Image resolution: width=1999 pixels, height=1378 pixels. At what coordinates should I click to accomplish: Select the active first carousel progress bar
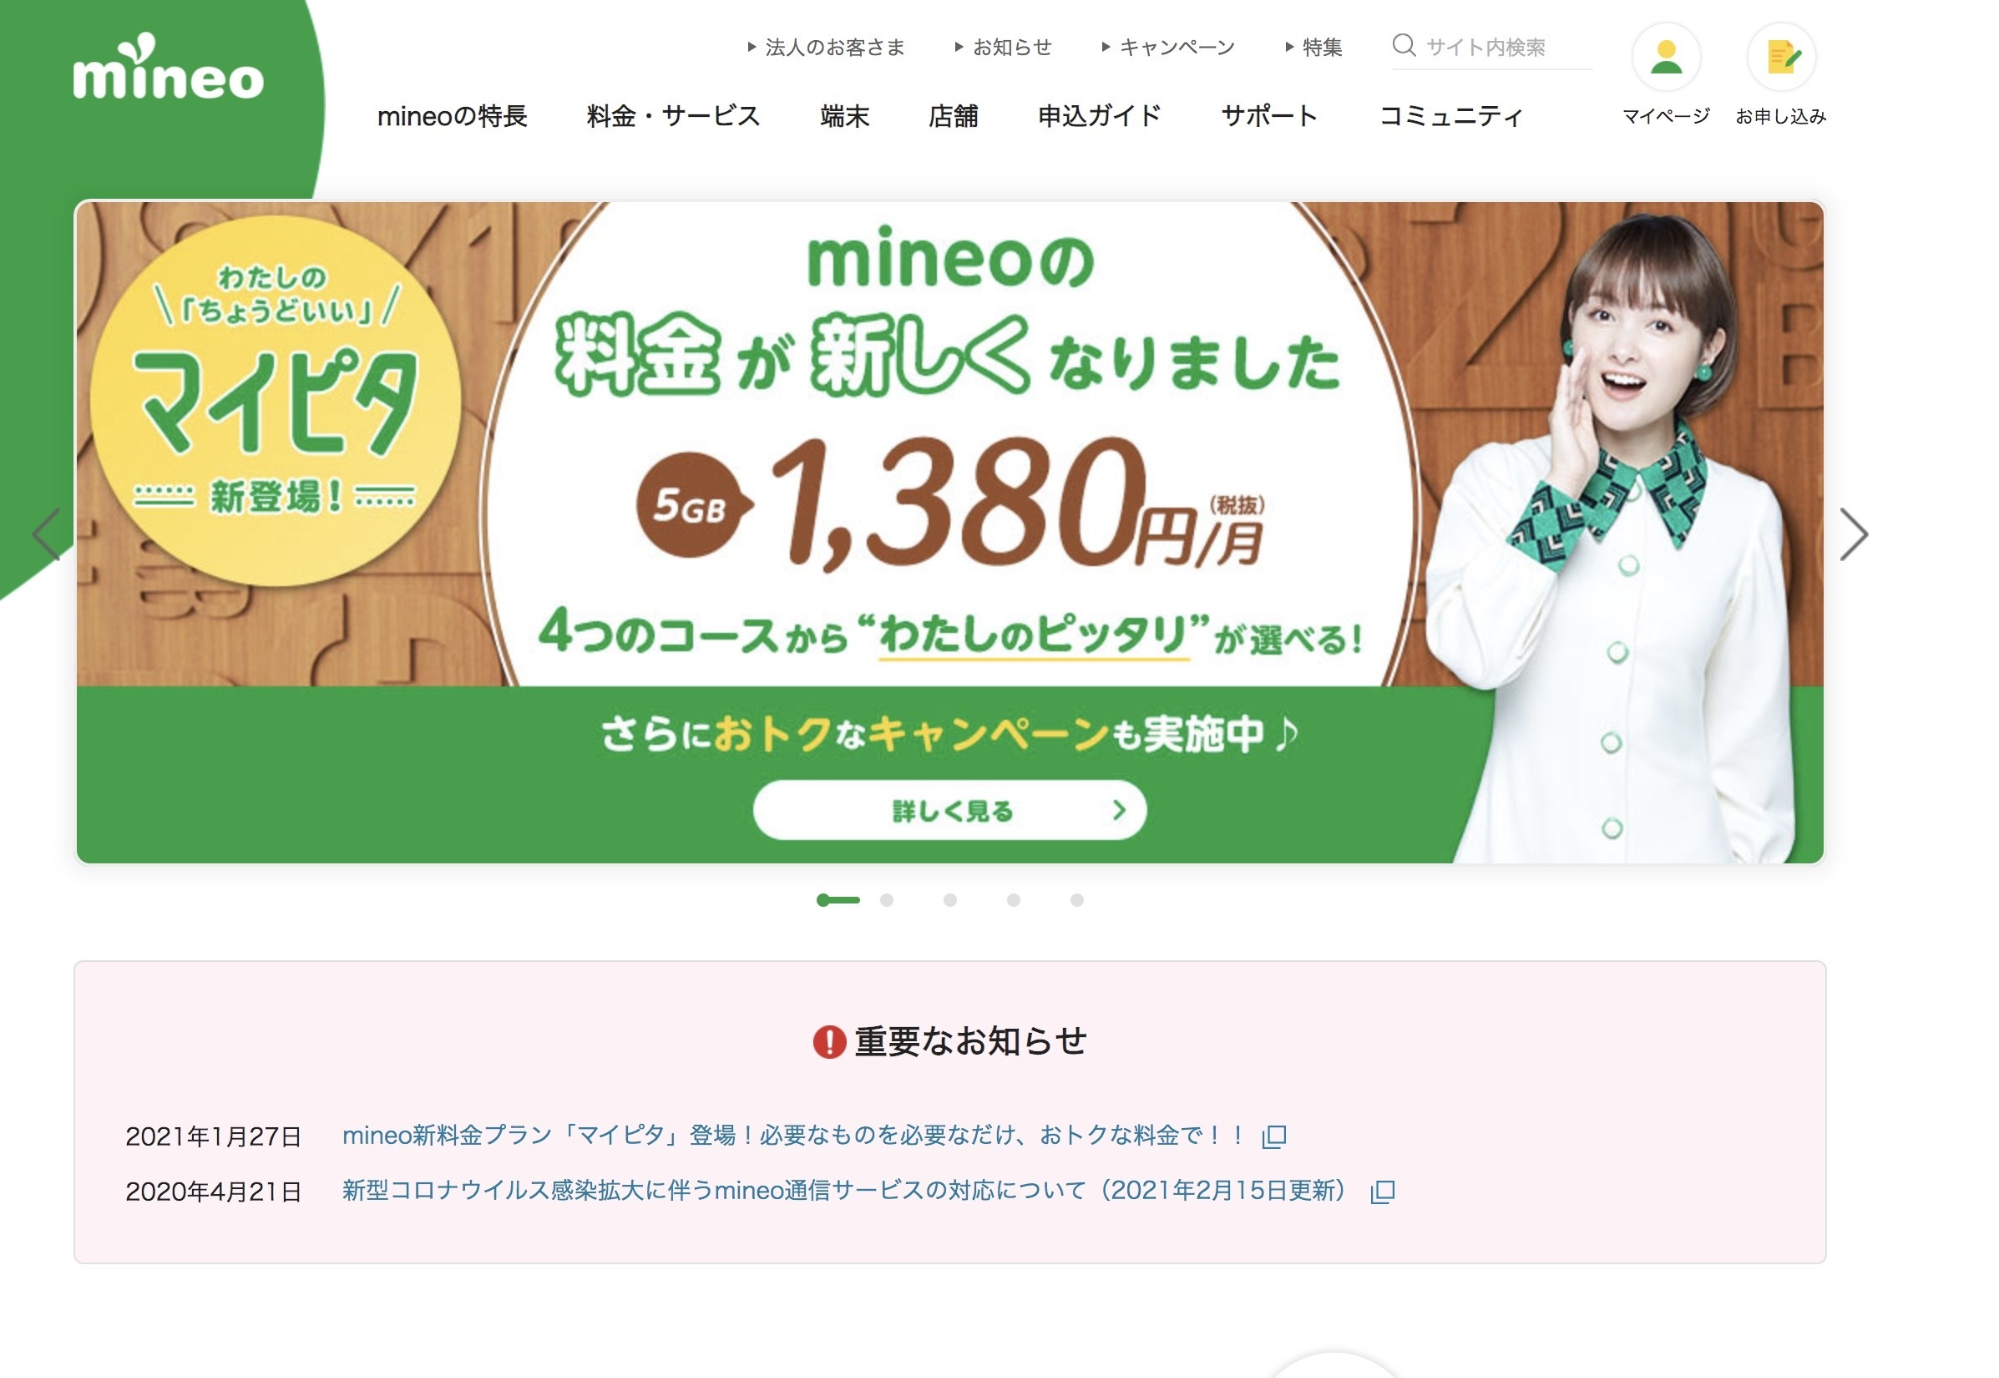(838, 900)
